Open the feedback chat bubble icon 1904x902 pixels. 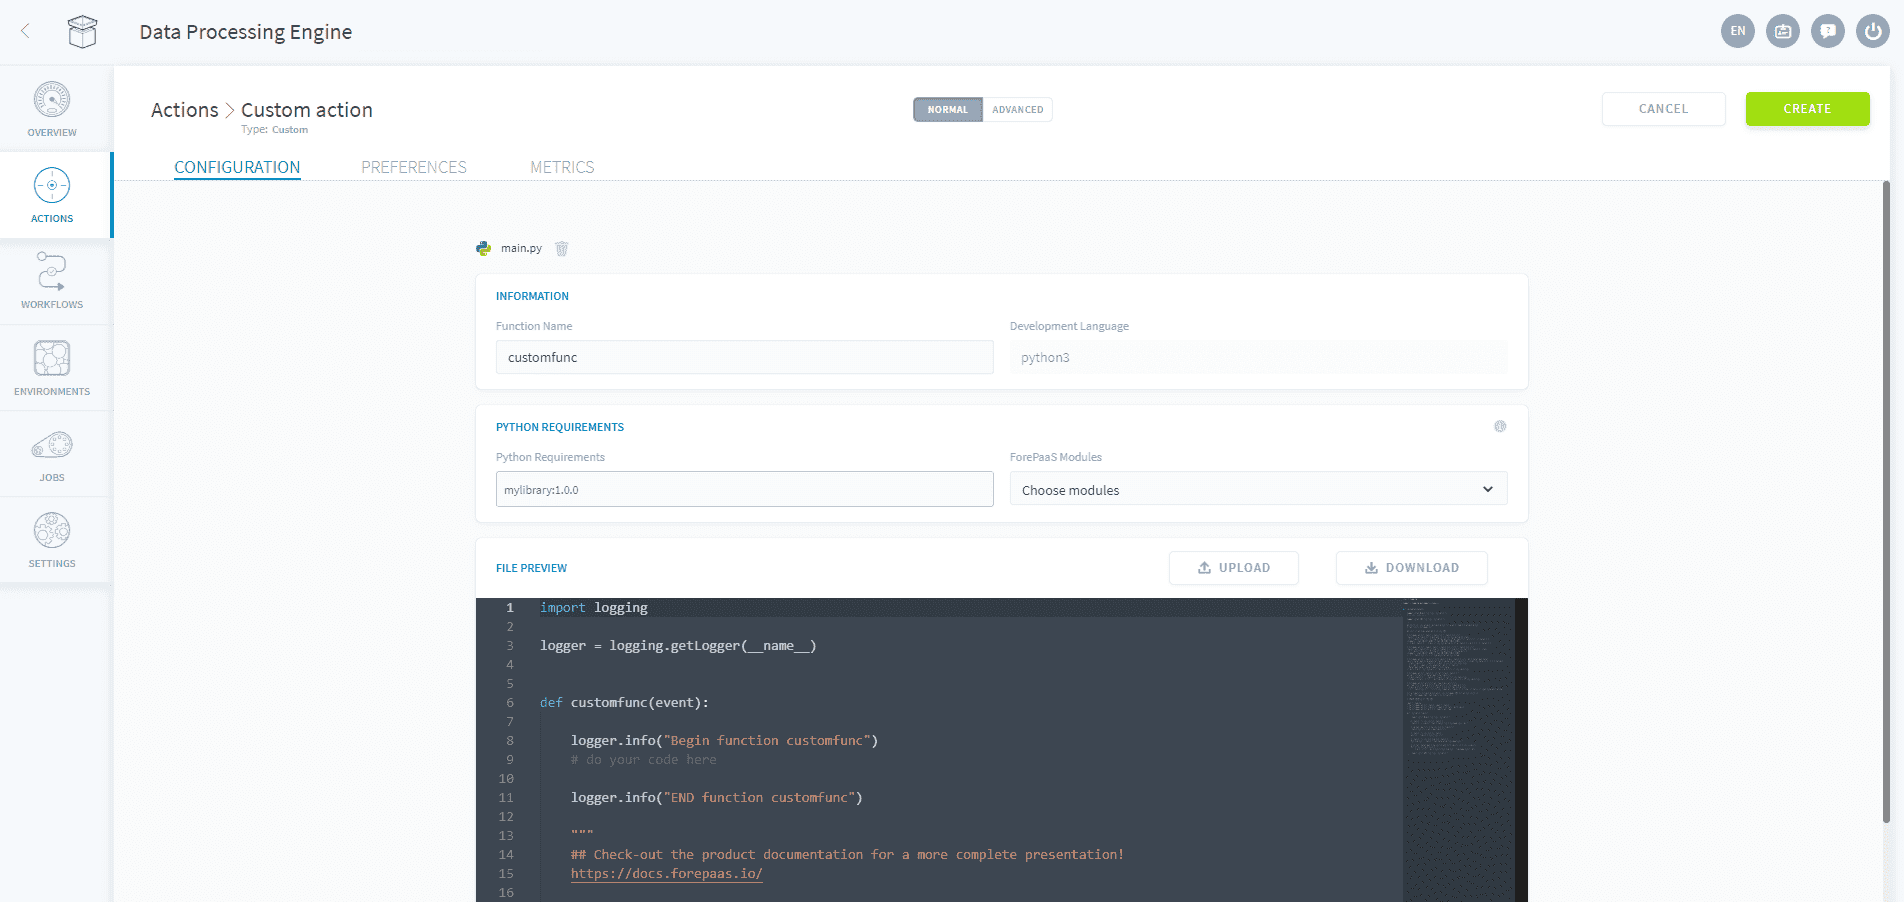coord(1828,31)
